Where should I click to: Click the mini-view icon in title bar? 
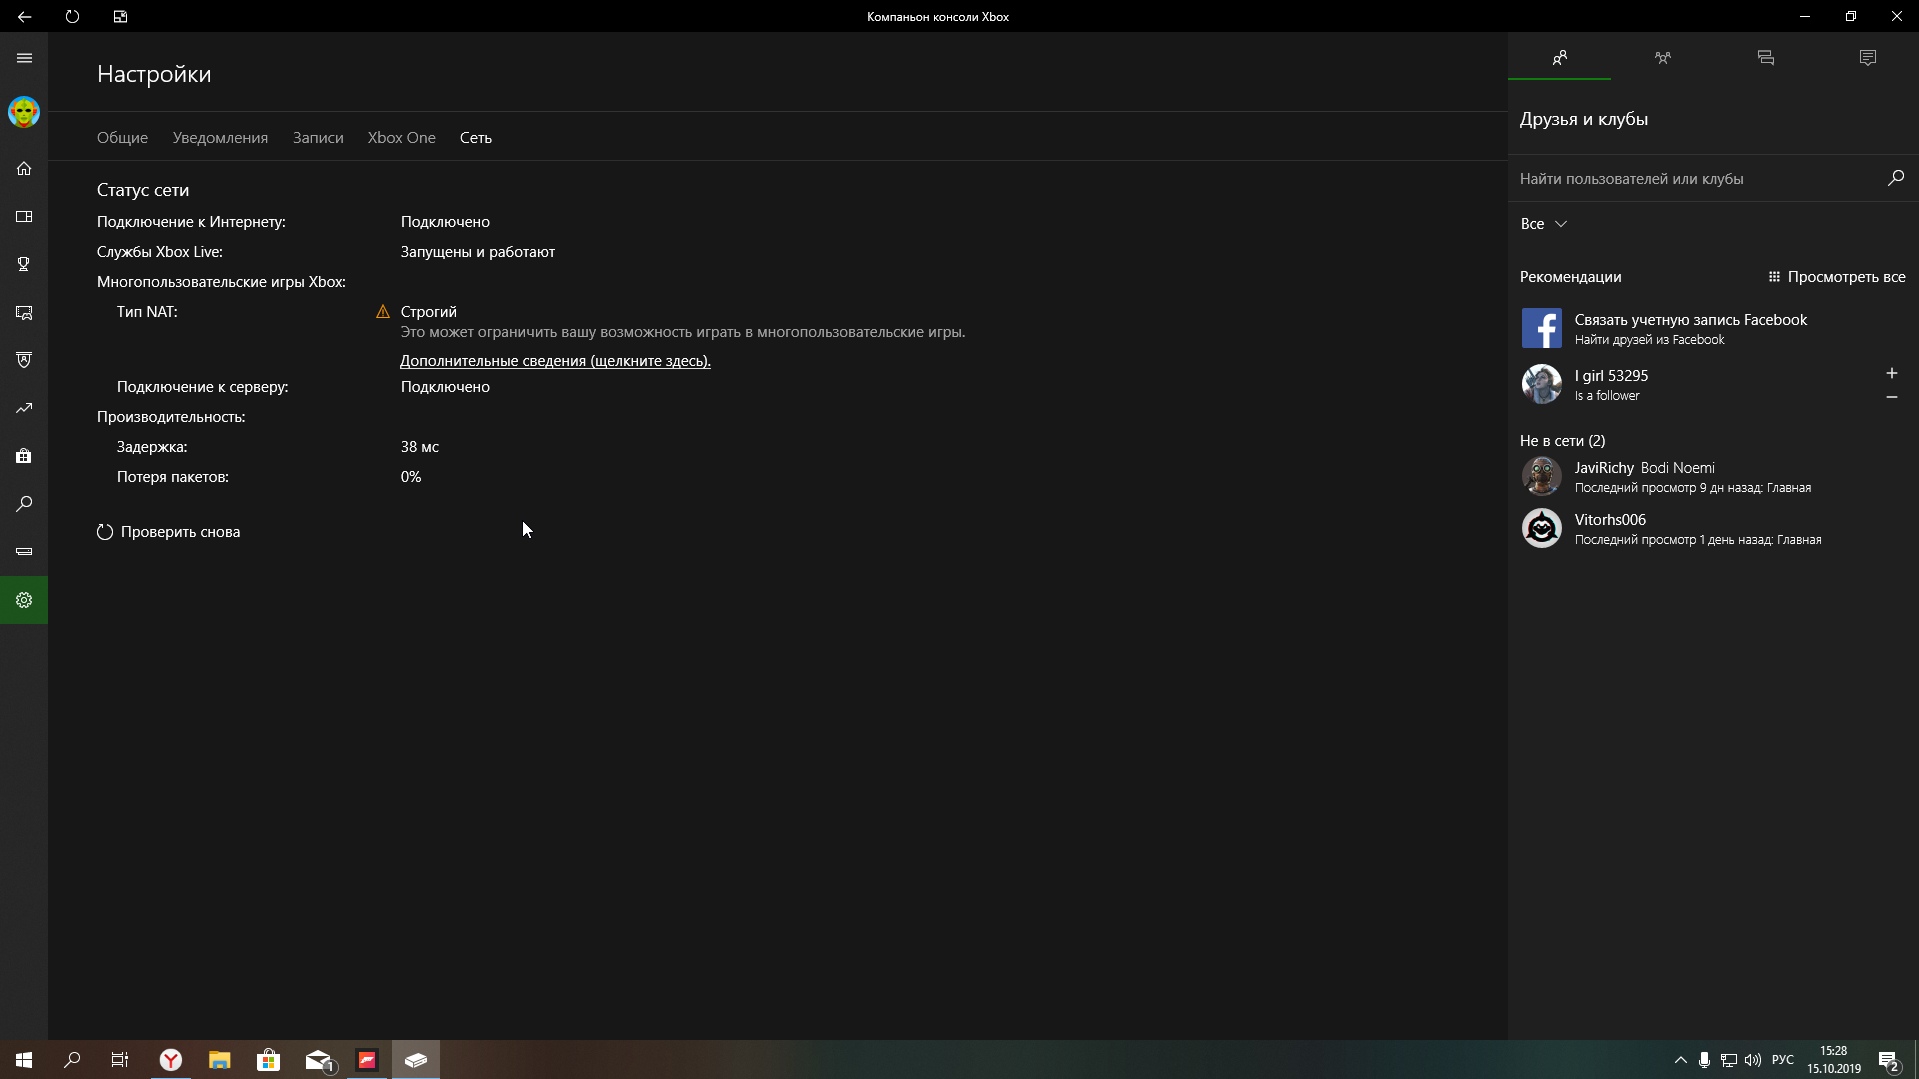[120, 16]
